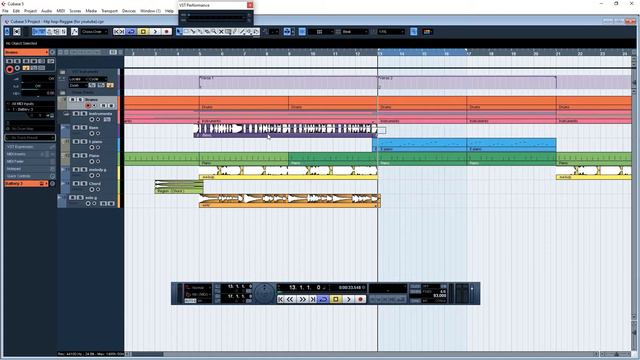640x360 pixels.
Task: Click the jog wheel on transport panel
Action: point(264,293)
